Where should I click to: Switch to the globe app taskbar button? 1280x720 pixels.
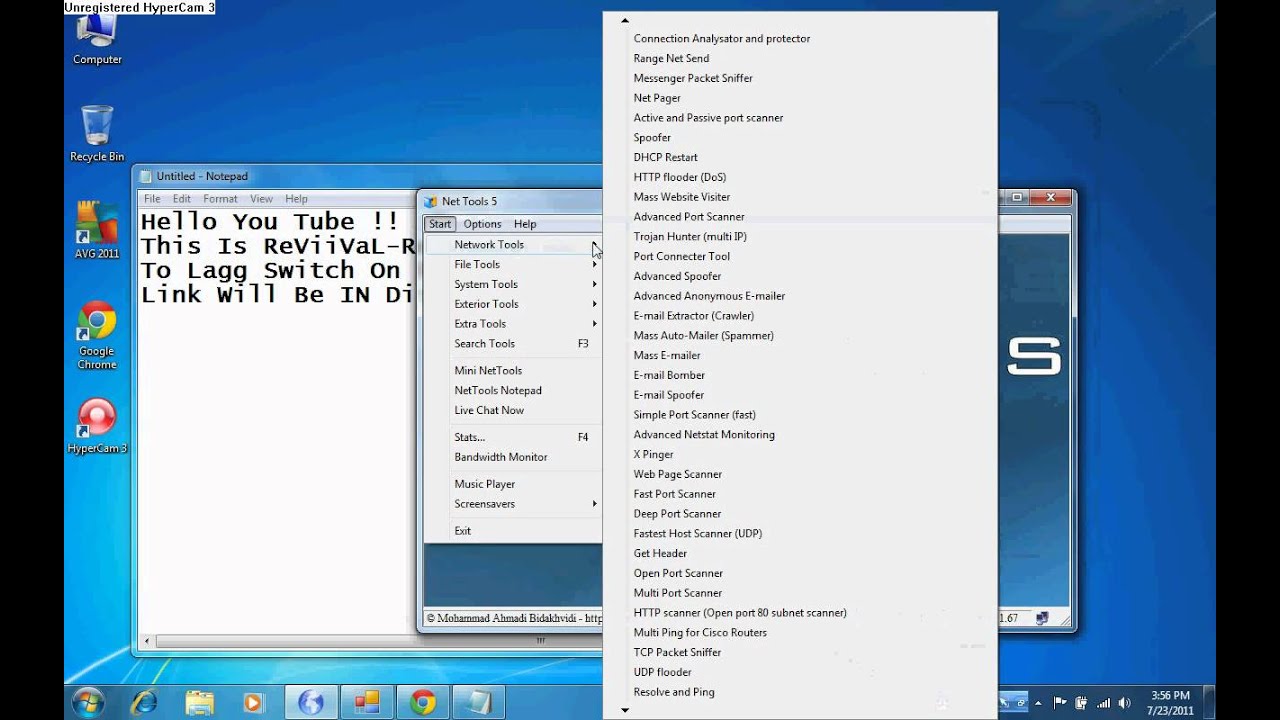(311, 702)
